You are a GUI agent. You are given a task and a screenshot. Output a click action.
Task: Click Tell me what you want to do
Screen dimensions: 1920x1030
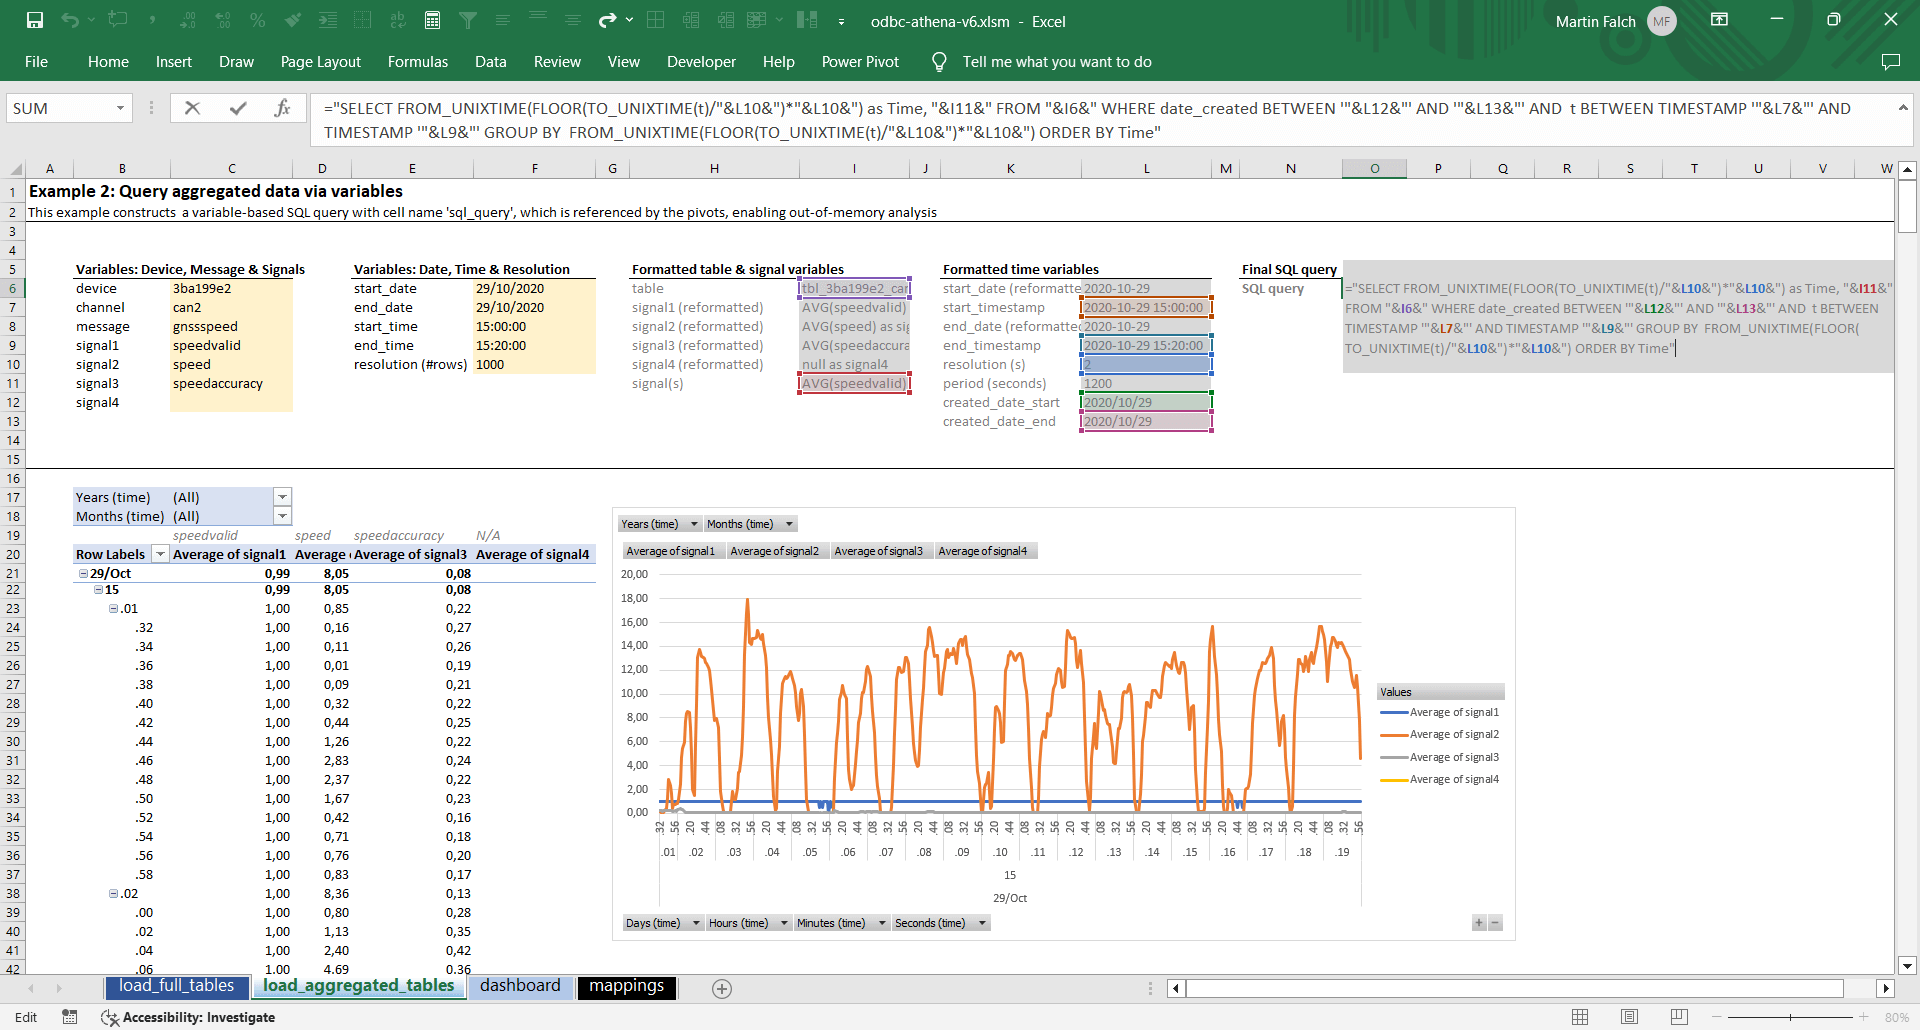point(1056,61)
